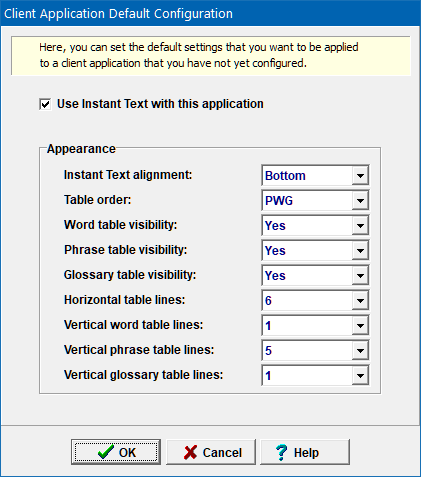
Task: Click the Vertical phrase table lines label
Action: 139,350
